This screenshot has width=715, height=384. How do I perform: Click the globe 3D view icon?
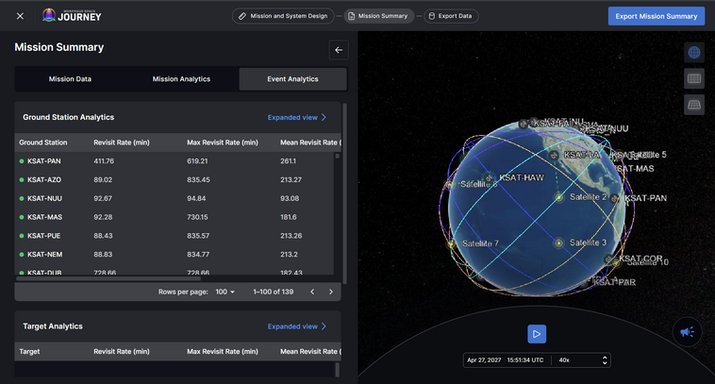click(x=694, y=52)
